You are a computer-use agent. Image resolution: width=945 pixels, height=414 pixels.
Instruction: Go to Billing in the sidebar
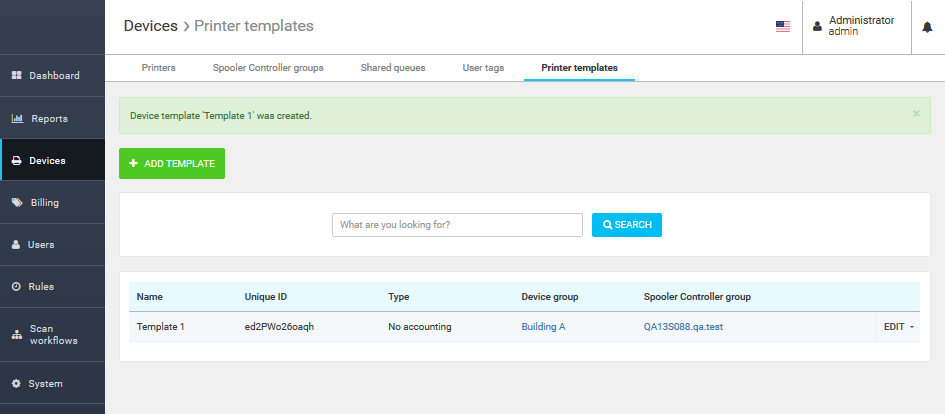pos(44,202)
